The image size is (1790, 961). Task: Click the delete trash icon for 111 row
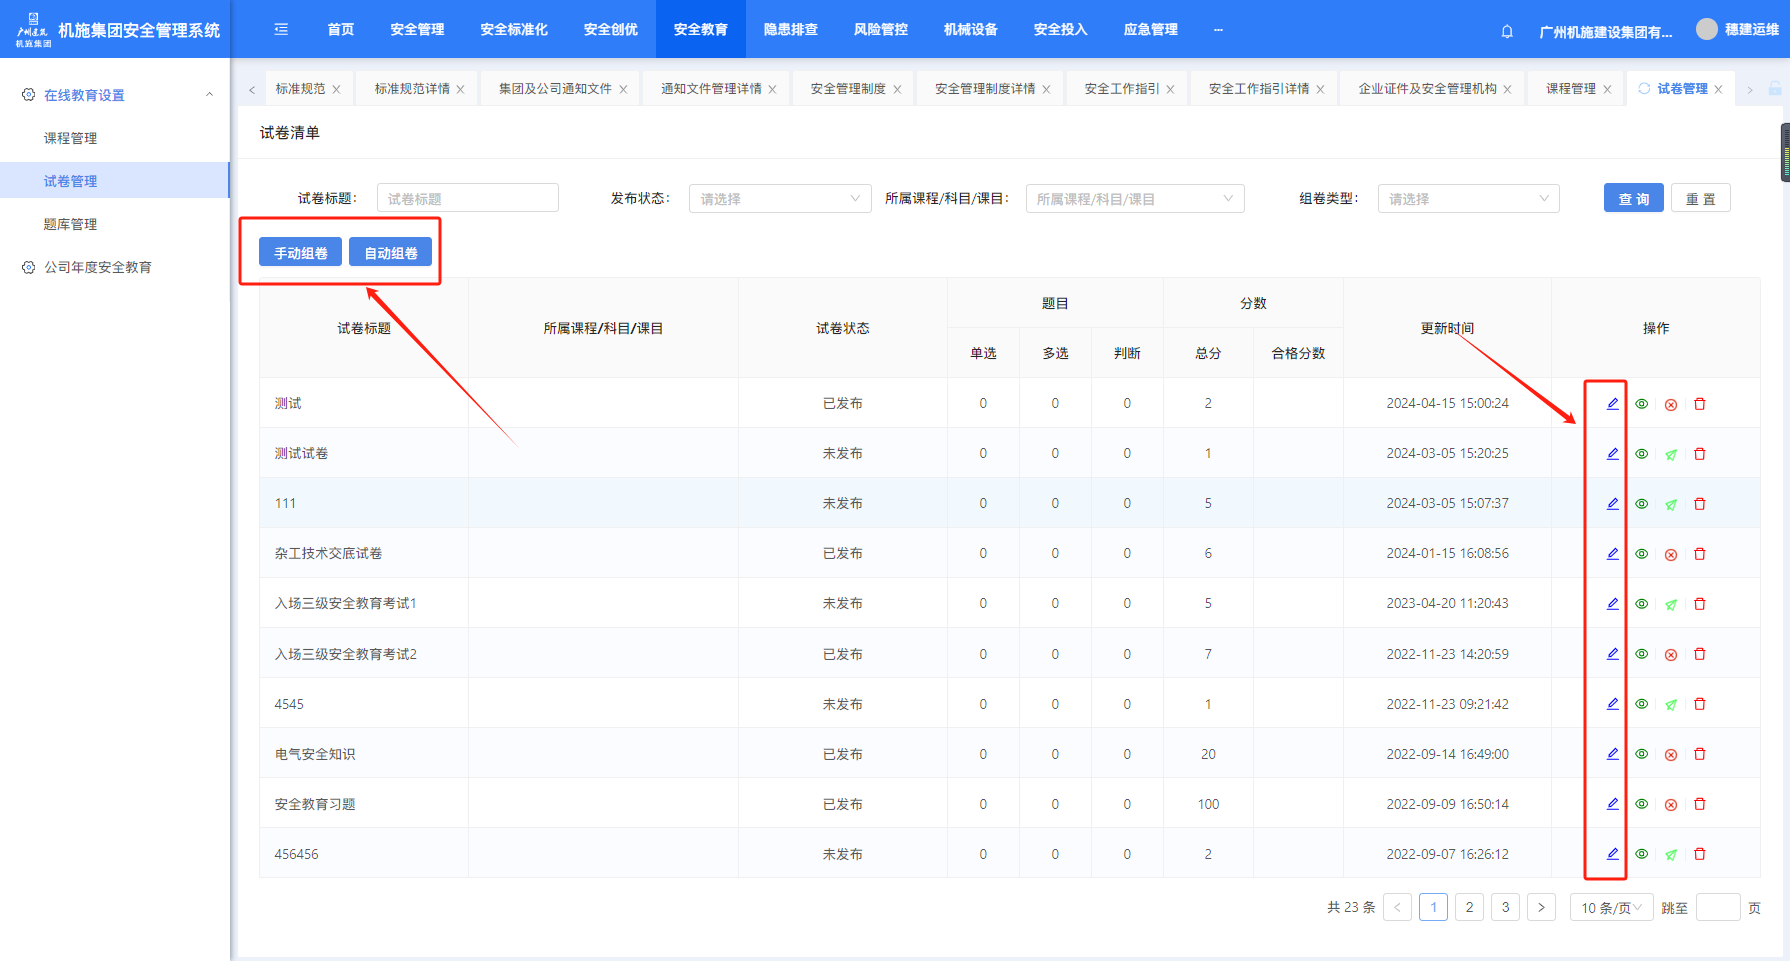point(1699,504)
